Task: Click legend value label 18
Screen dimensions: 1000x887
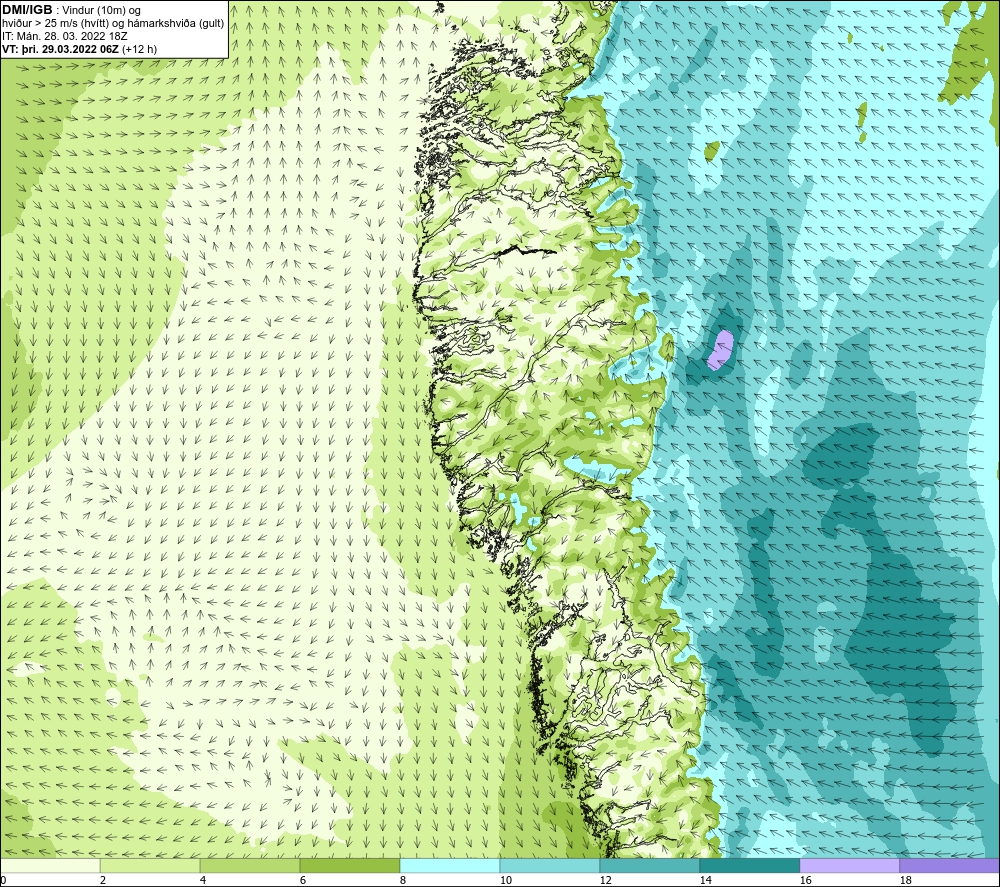Action: click(905, 881)
